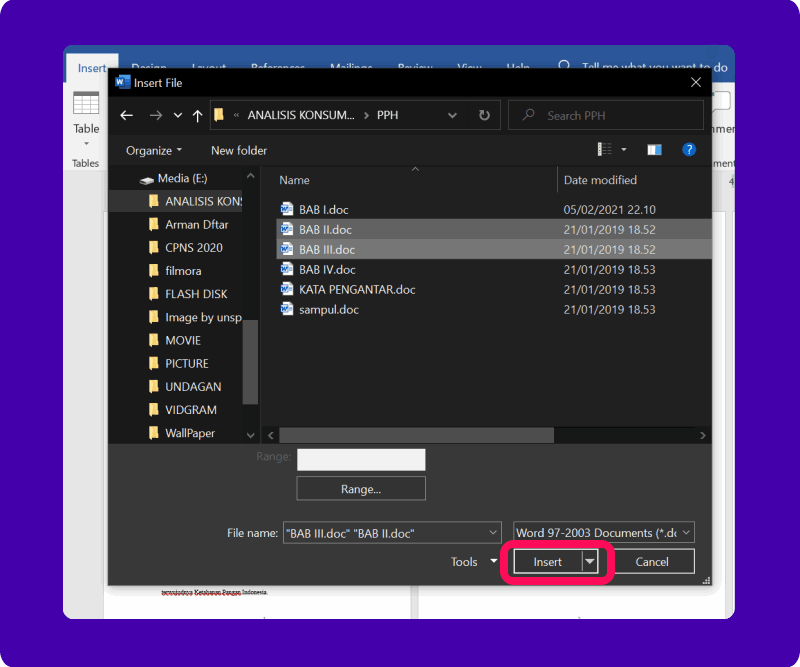Click the Up one level arrow
This screenshot has width=800, height=667.
[x=197, y=115]
